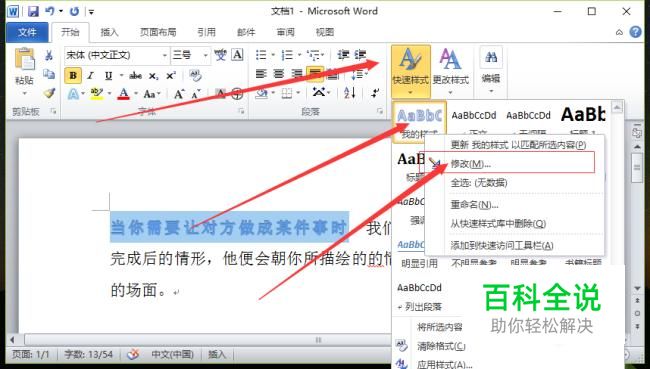The height and width of the screenshot is (369, 650).
Task: Click the Help question mark icon
Action: tap(635, 32)
